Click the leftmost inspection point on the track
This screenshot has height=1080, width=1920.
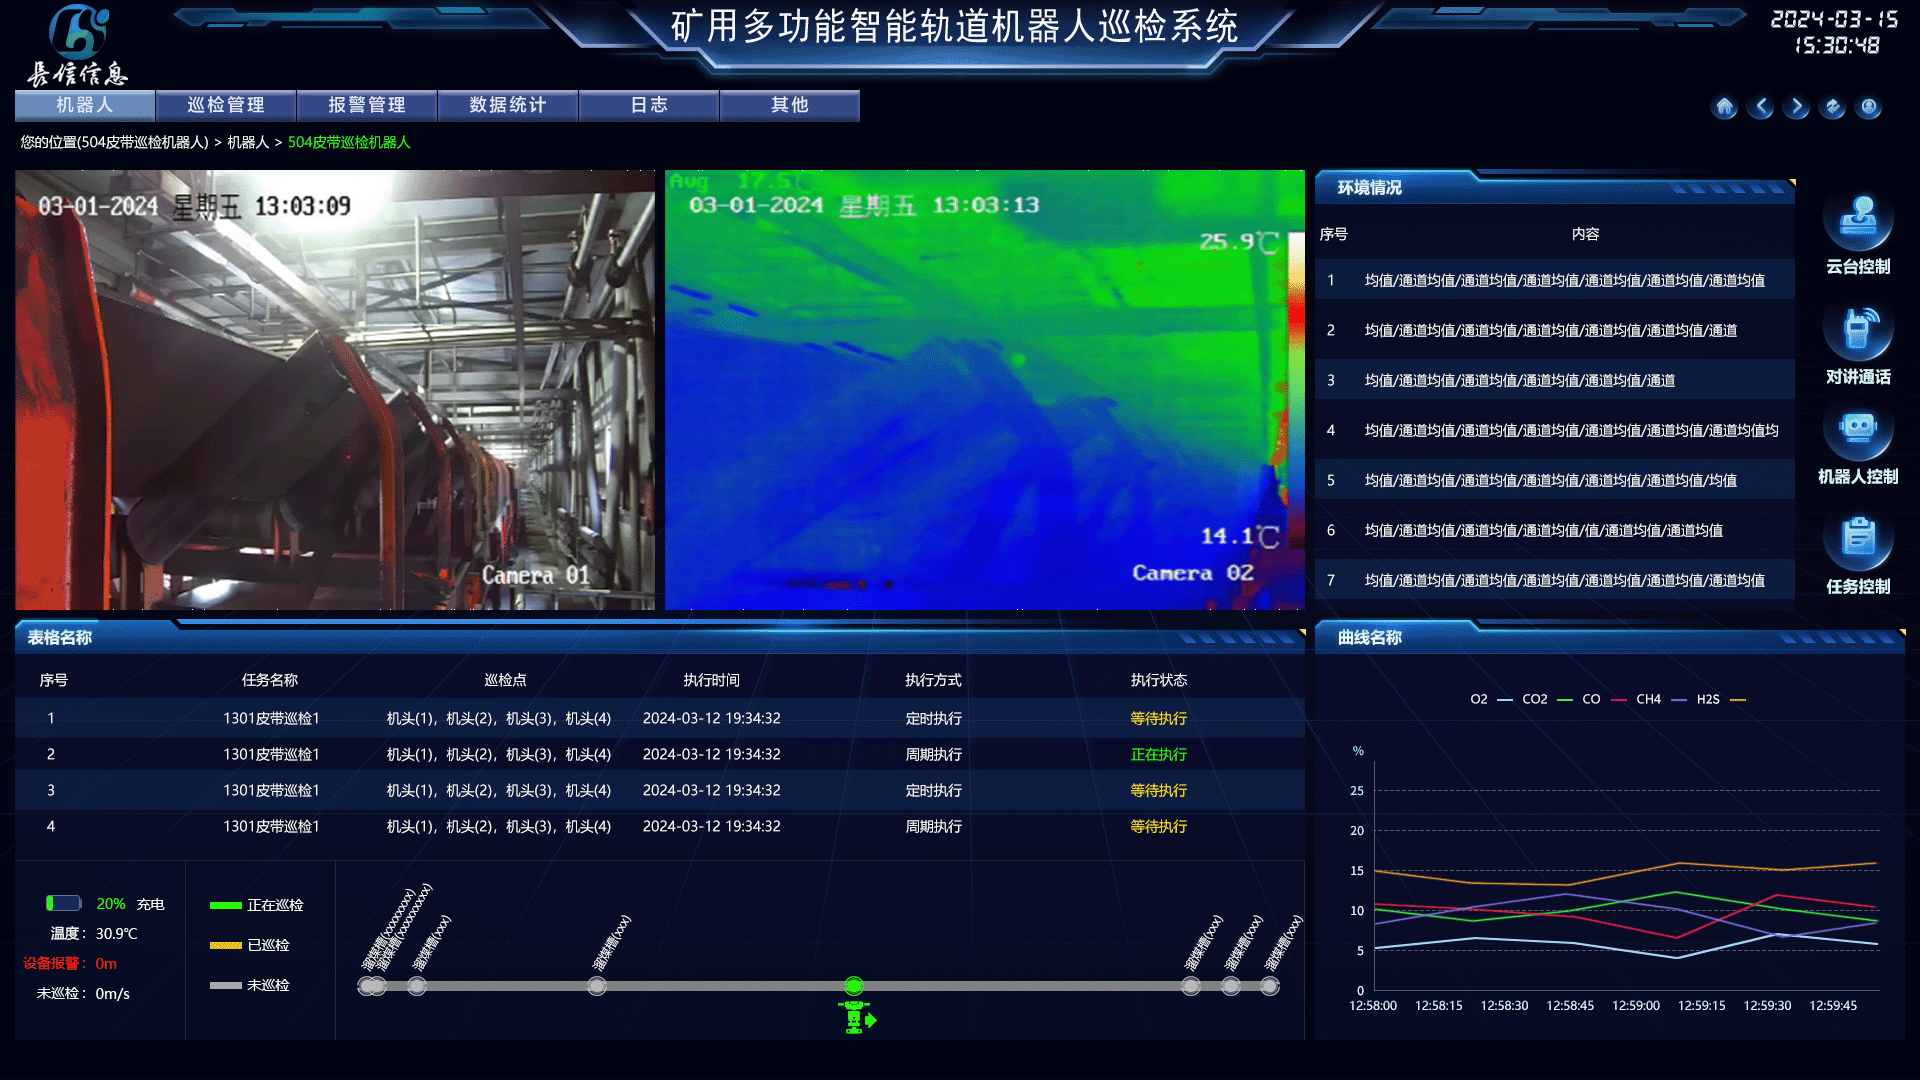[366, 987]
